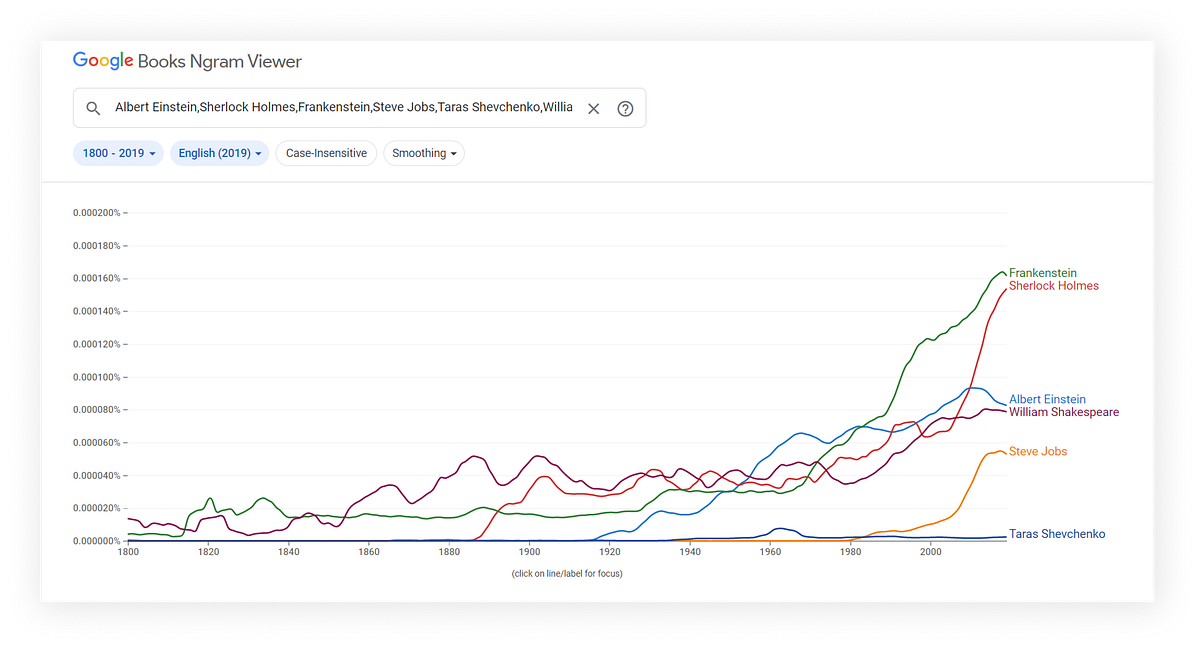Click the clear (X) icon in search bar
Image resolution: width=1200 pixels, height=648 pixels.
tap(593, 107)
